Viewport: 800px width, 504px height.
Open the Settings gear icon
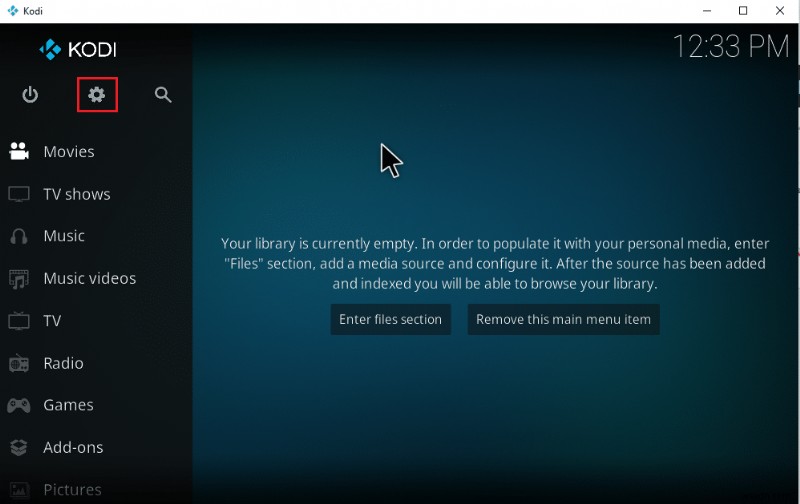pyautogui.click(x=96, y=94)
